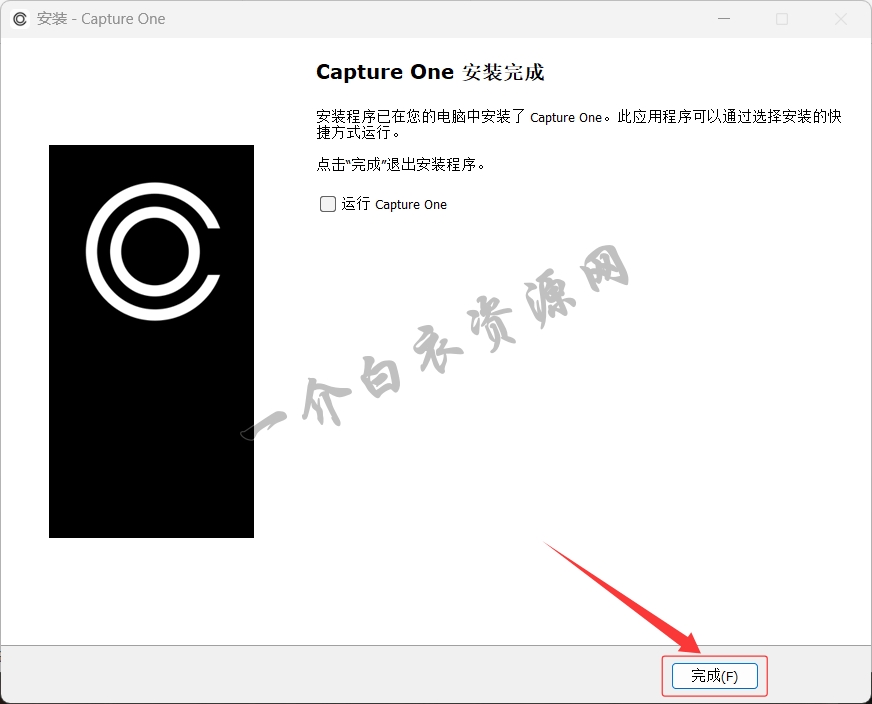The image size is (872, 704).
Task: Click the Capture One 安装完成 heading
Action: [x=430, y=72]
